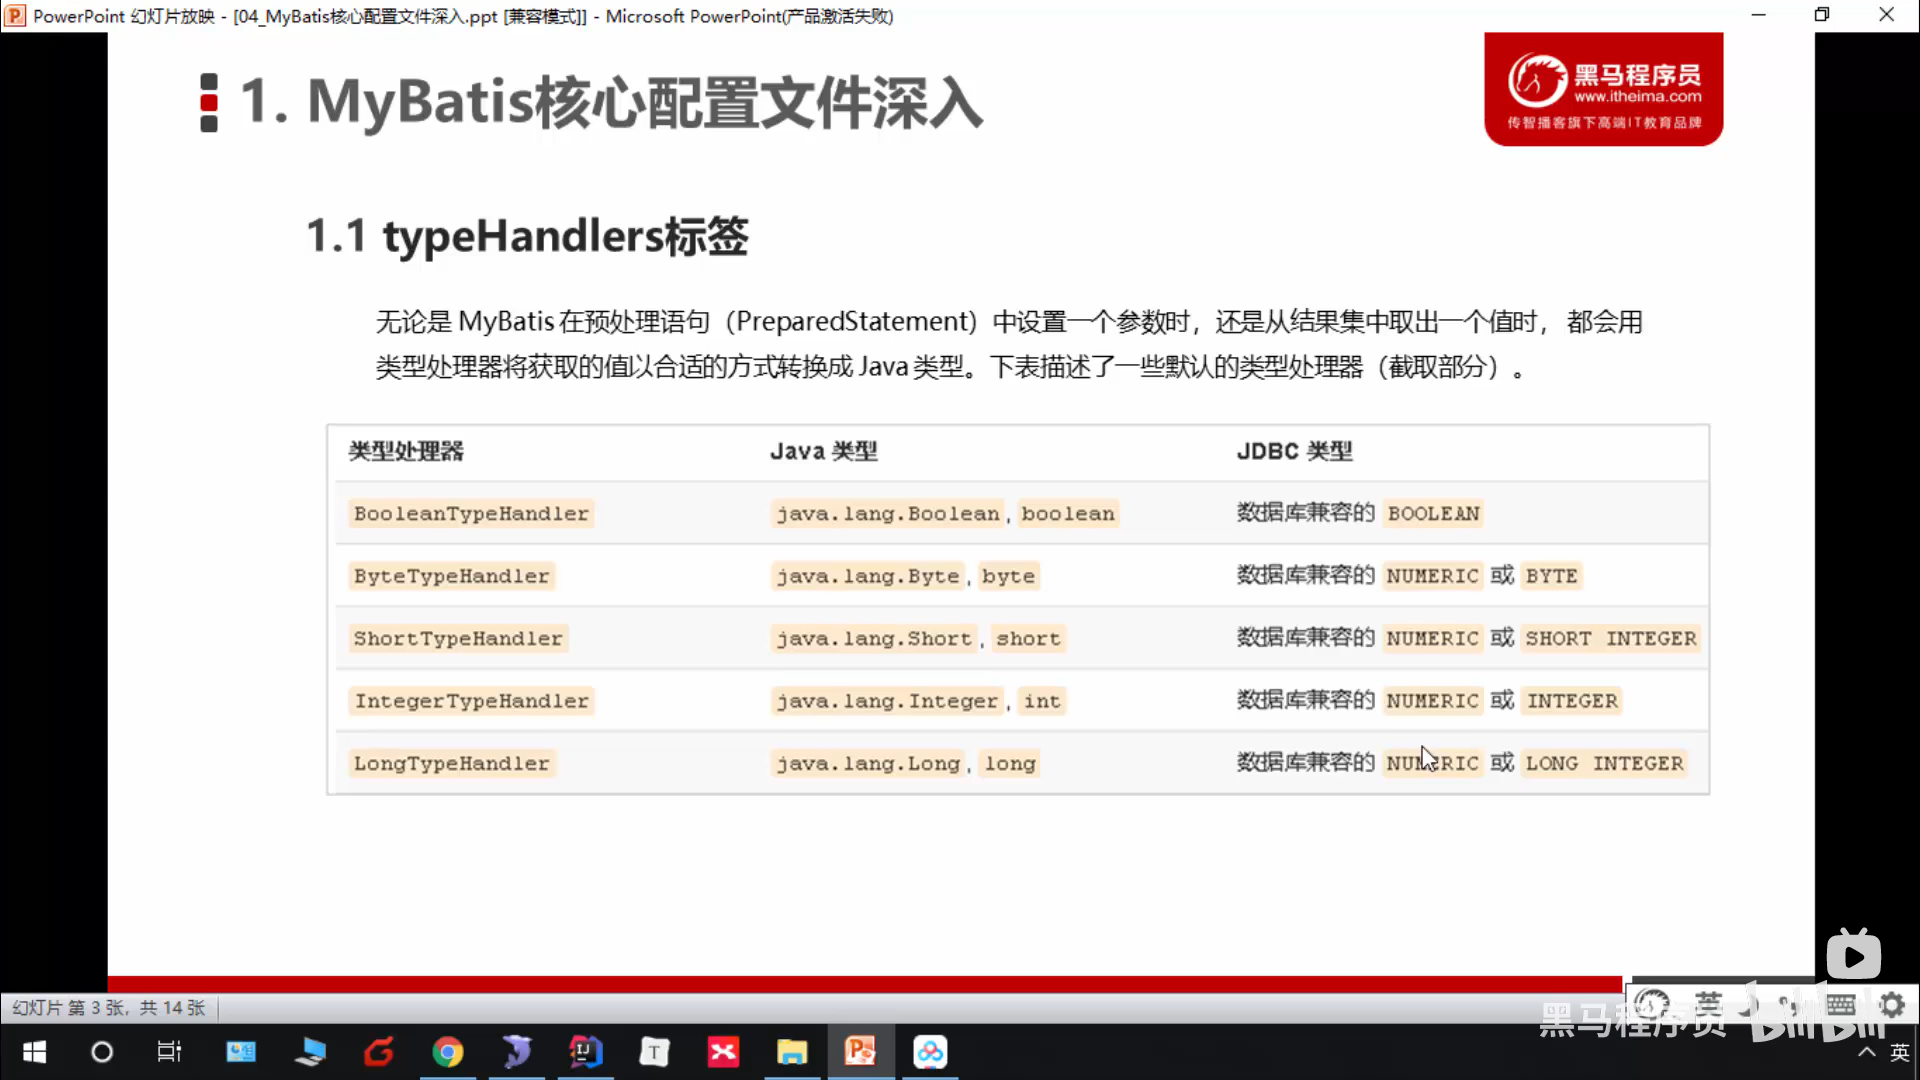Open Google Chrome from the taskbar
The image size is (1920, 1080).
click(x=448, y=1052)
